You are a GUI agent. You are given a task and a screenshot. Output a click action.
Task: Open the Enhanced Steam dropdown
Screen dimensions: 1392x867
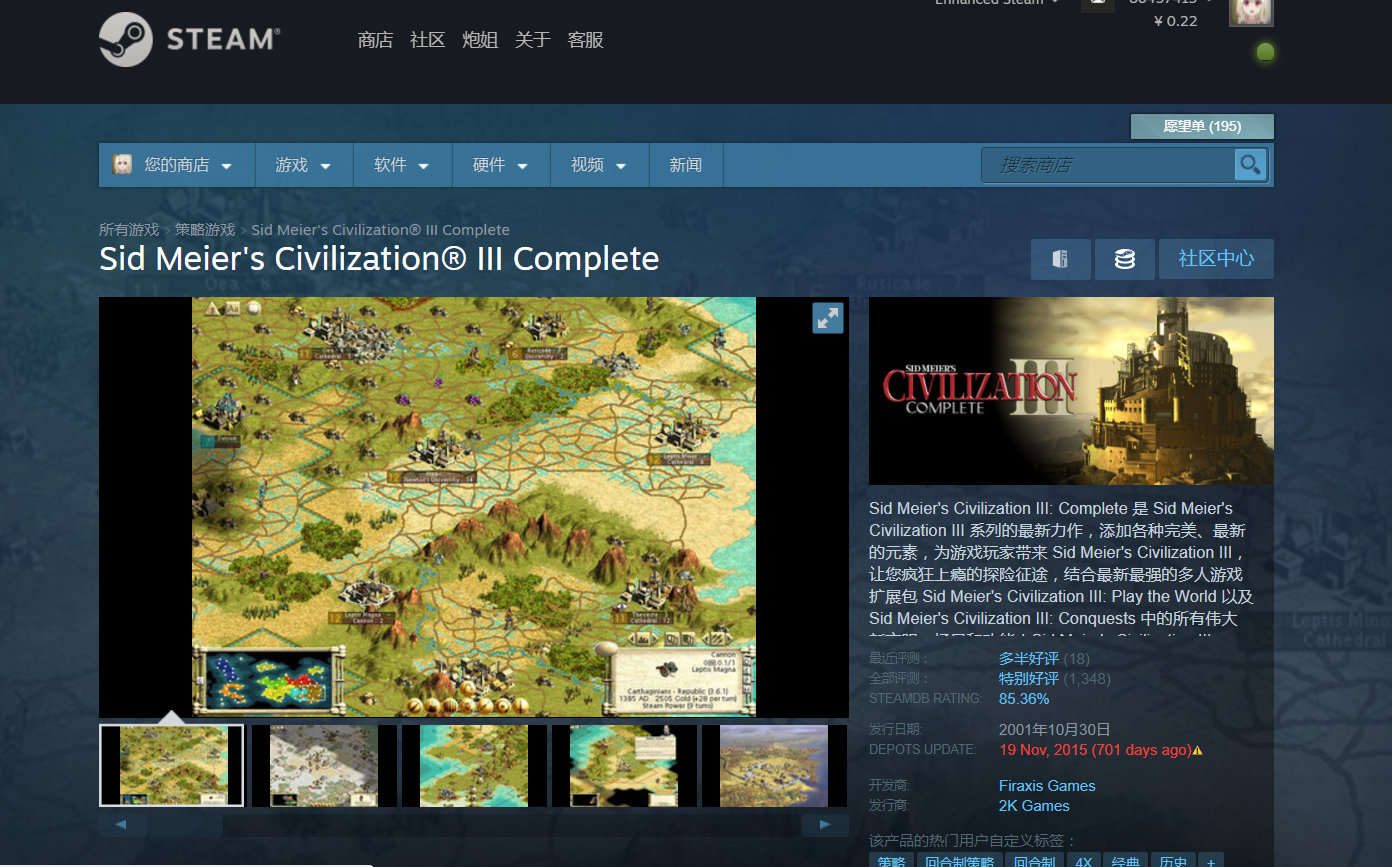point(997,3)
